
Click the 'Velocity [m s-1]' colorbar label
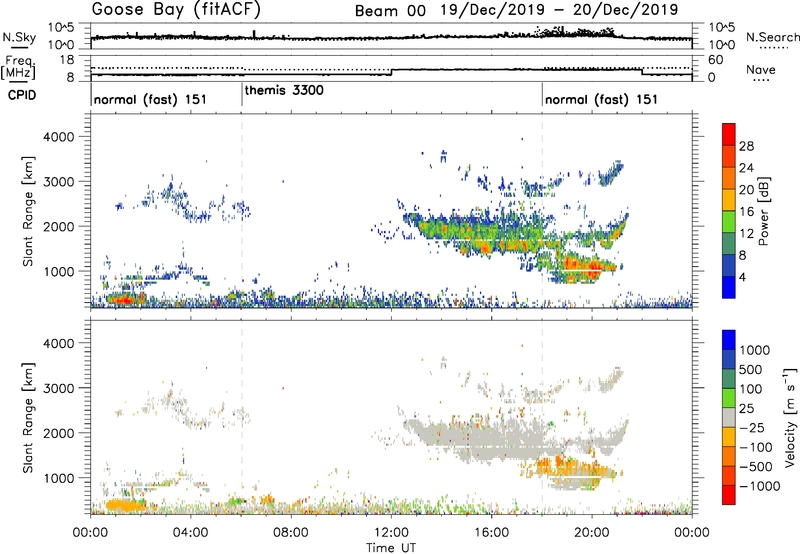(x=790, y=417)
